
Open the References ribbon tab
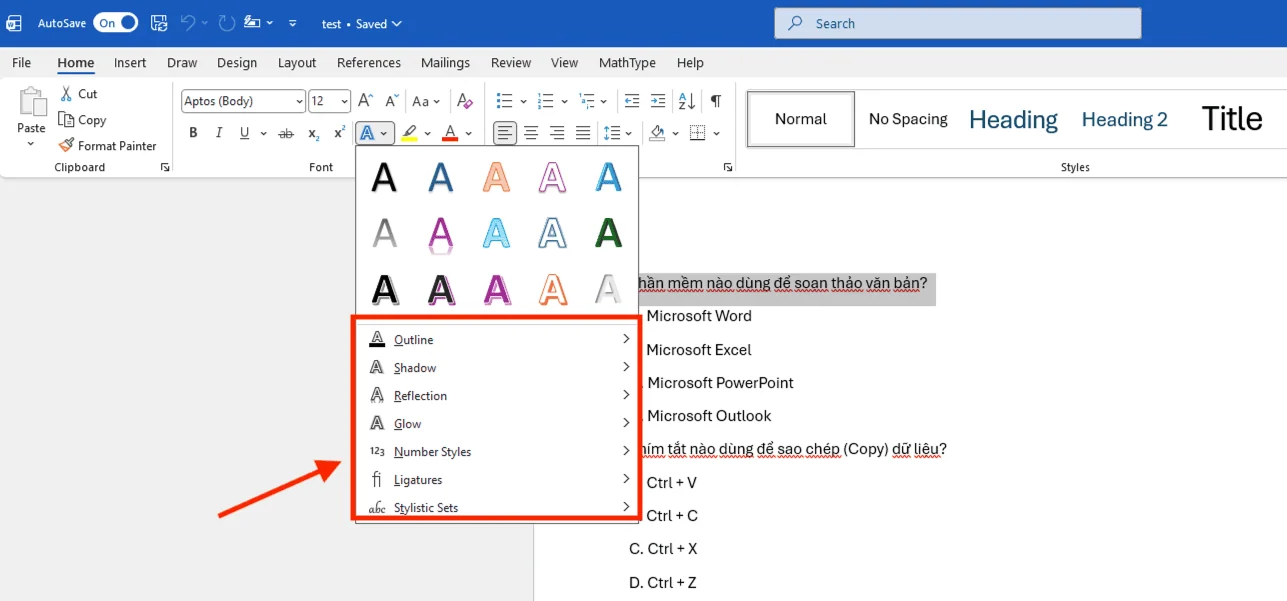[368, 62]
